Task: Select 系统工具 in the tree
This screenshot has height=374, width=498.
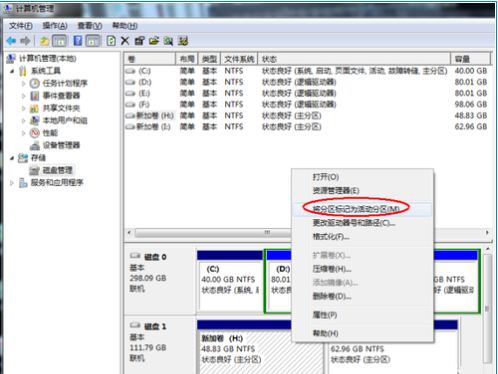Action: click(46, 71)
